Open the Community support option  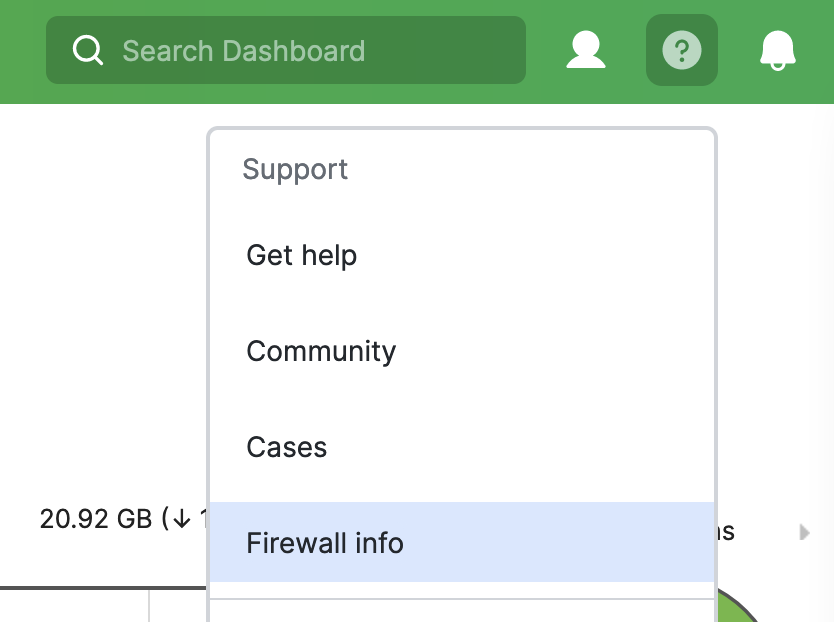[321, 352]
